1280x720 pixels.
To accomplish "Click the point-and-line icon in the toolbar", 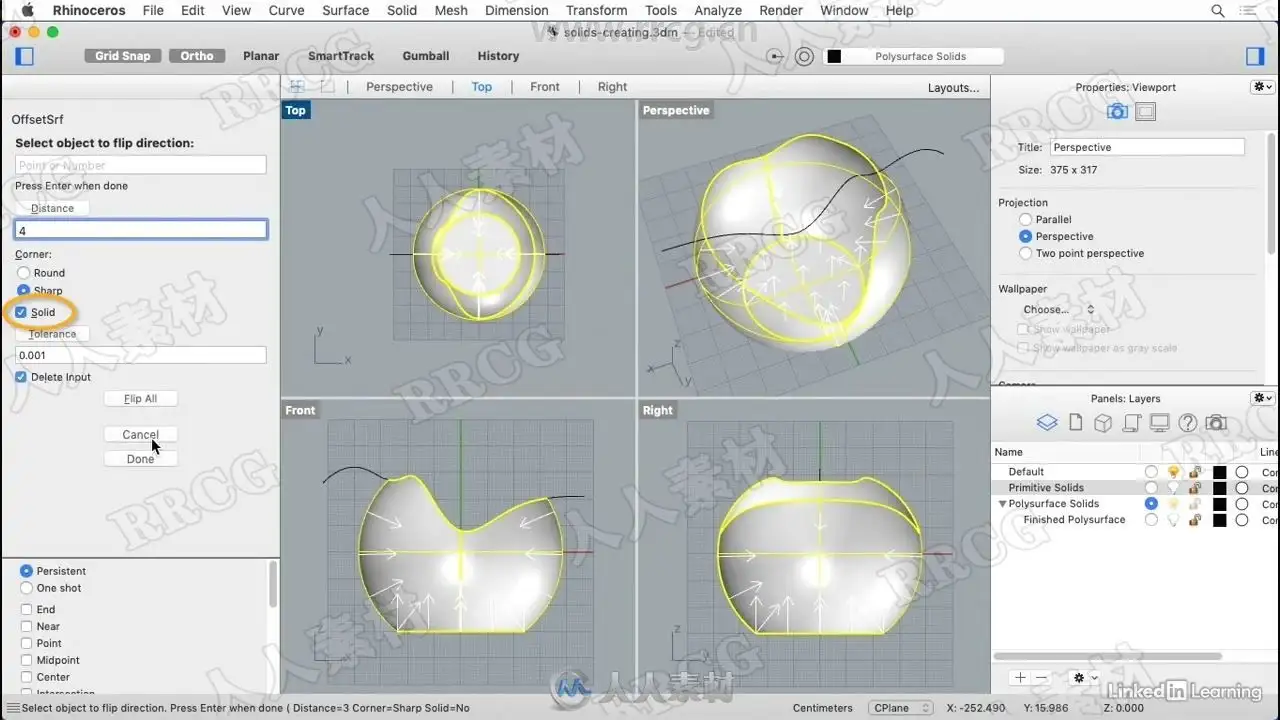I will coord(776,56).
